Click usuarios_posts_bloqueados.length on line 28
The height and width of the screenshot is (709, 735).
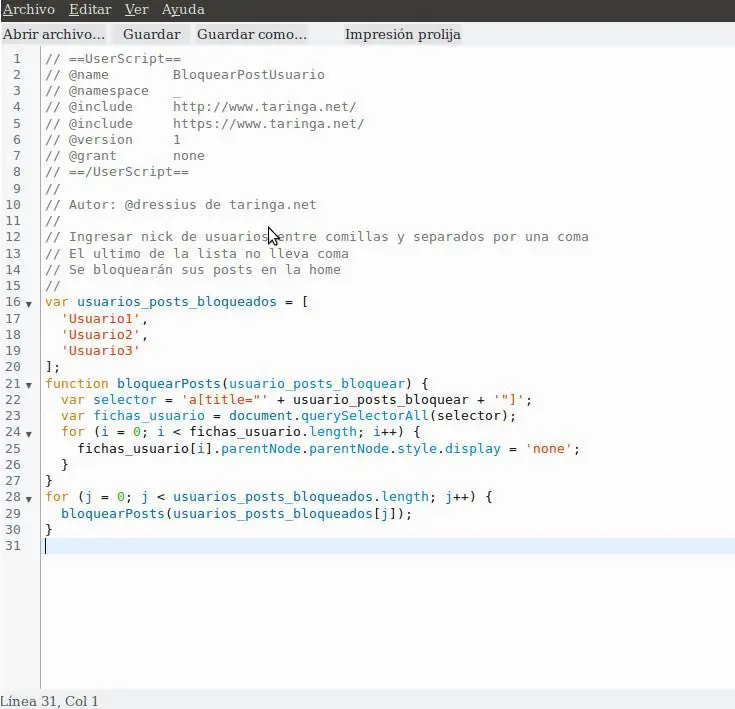pyautogui.click(x=300, y=497)
